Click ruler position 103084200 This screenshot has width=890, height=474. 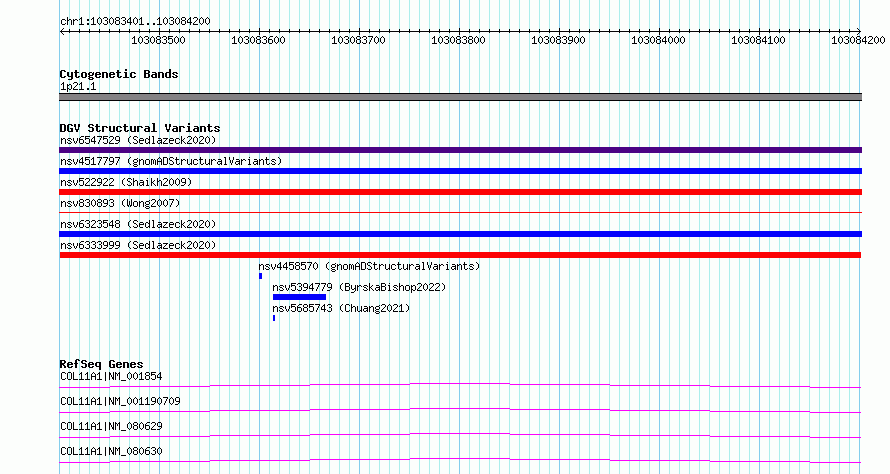(x=858, y=40)
